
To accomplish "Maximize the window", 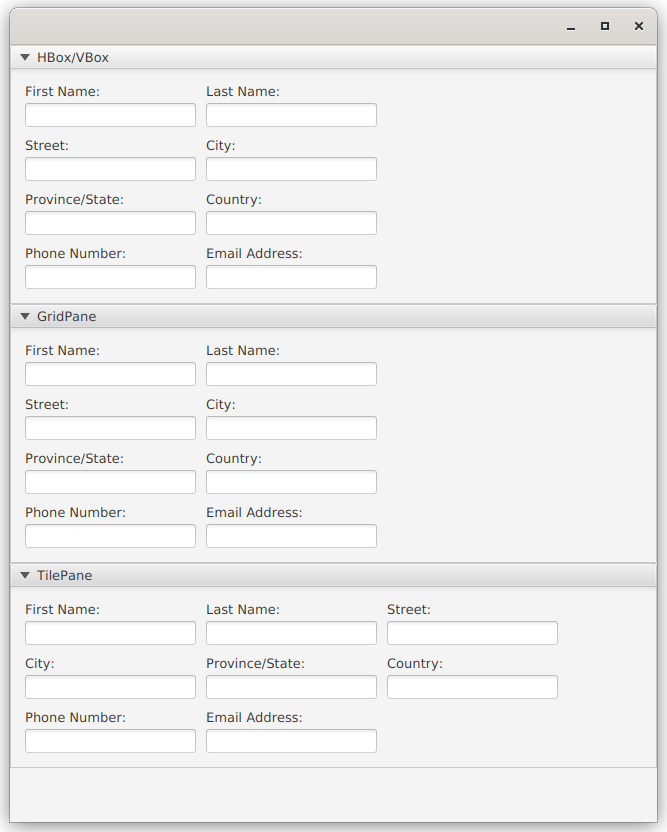I will tap(605, 26).
